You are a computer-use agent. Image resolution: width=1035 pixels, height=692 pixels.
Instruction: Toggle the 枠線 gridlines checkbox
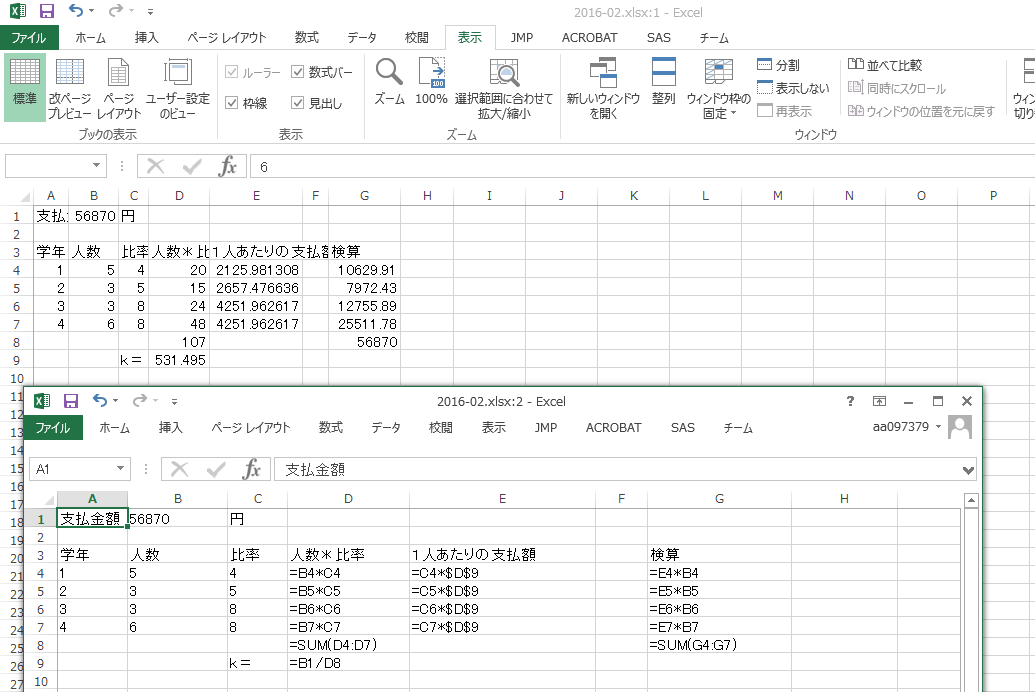click(x=232, y=103)
